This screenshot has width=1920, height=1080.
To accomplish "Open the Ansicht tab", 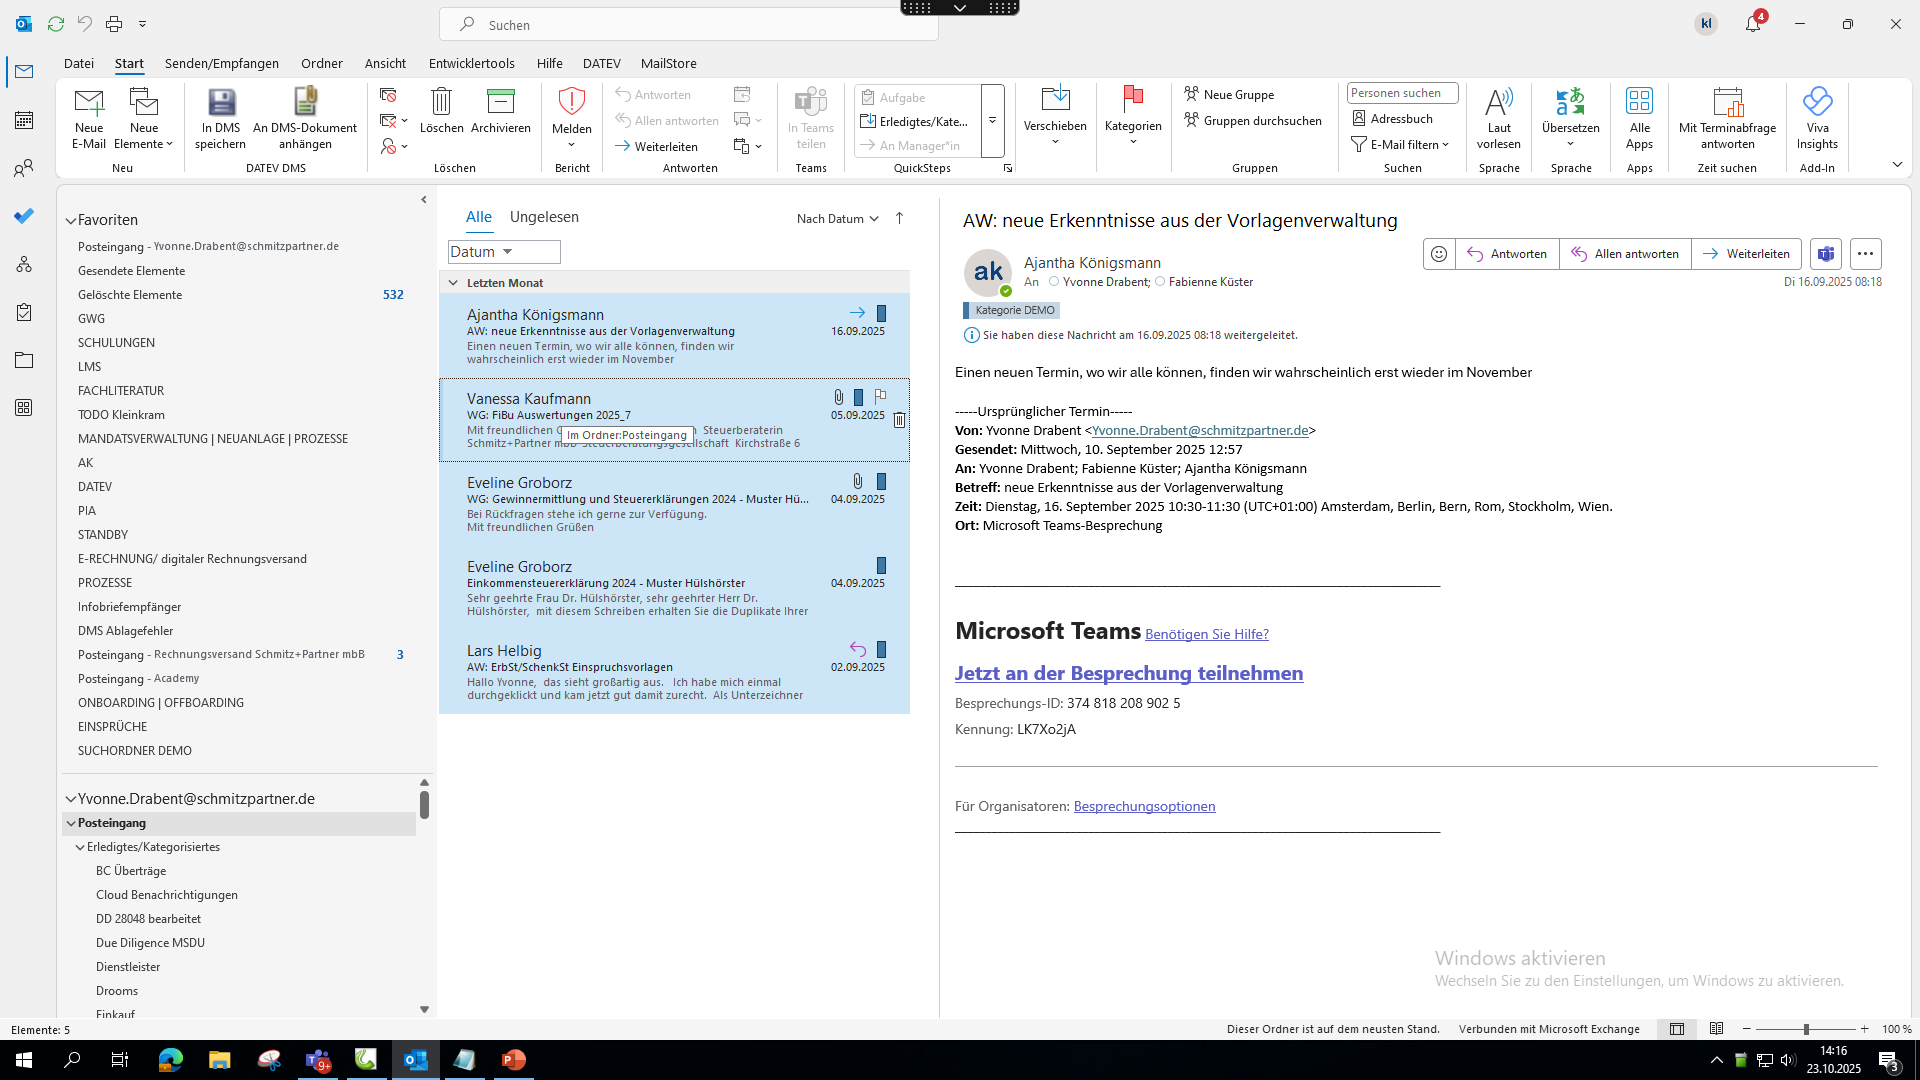I will 385,63.
